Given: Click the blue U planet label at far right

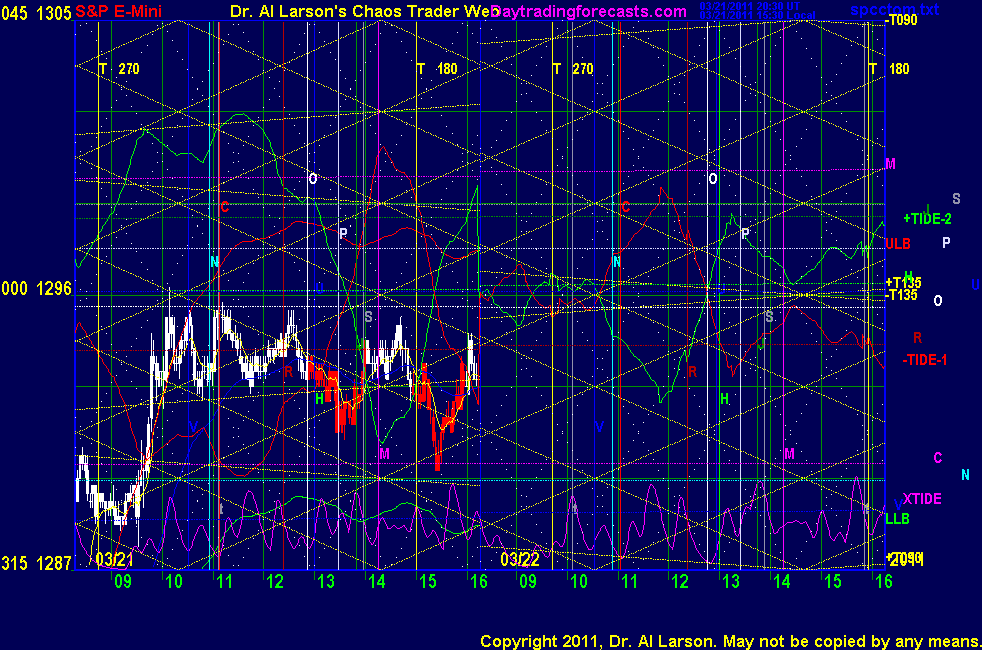Looking at the screenshot, I should [x=975, y=285].
